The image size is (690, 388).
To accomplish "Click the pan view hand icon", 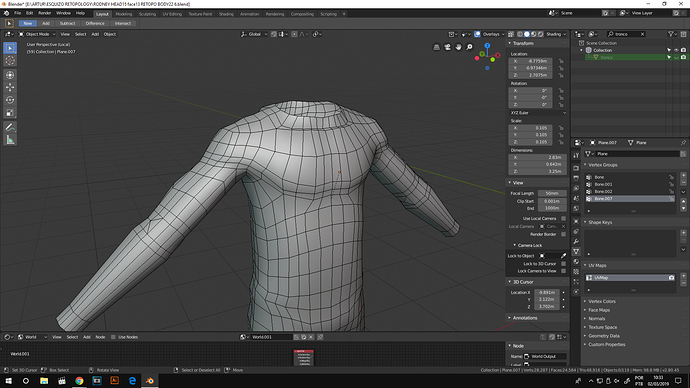I will (459, 47).
